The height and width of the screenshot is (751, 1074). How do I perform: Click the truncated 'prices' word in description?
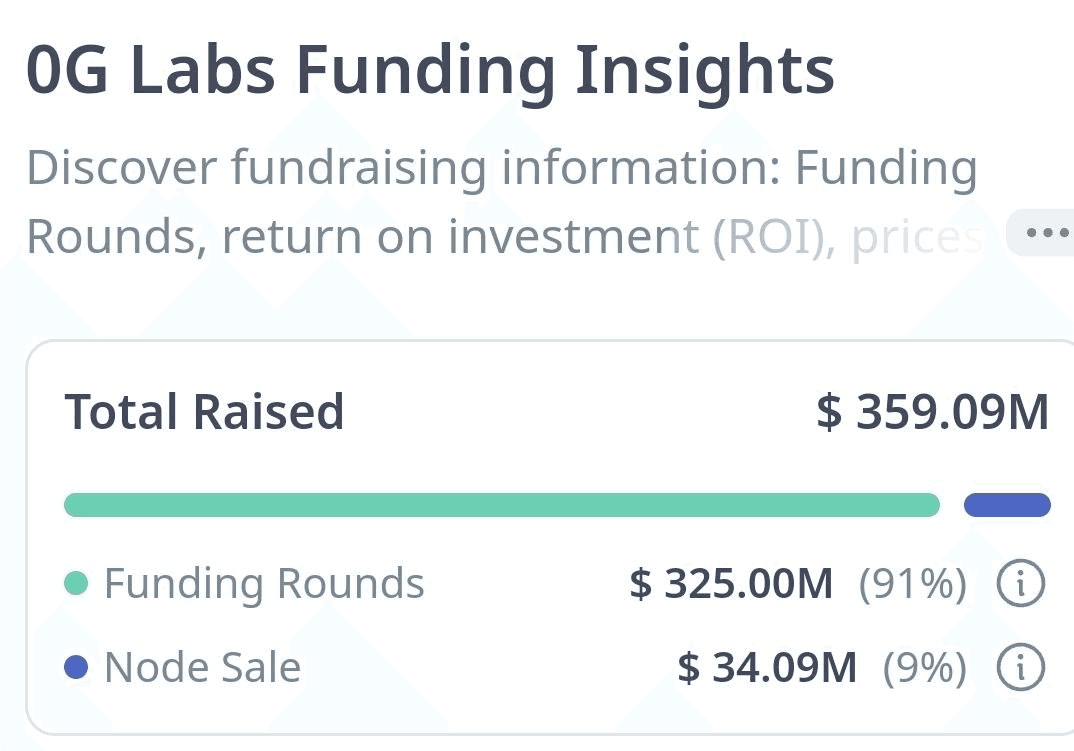pyautogui.click(x=918, y=237)
